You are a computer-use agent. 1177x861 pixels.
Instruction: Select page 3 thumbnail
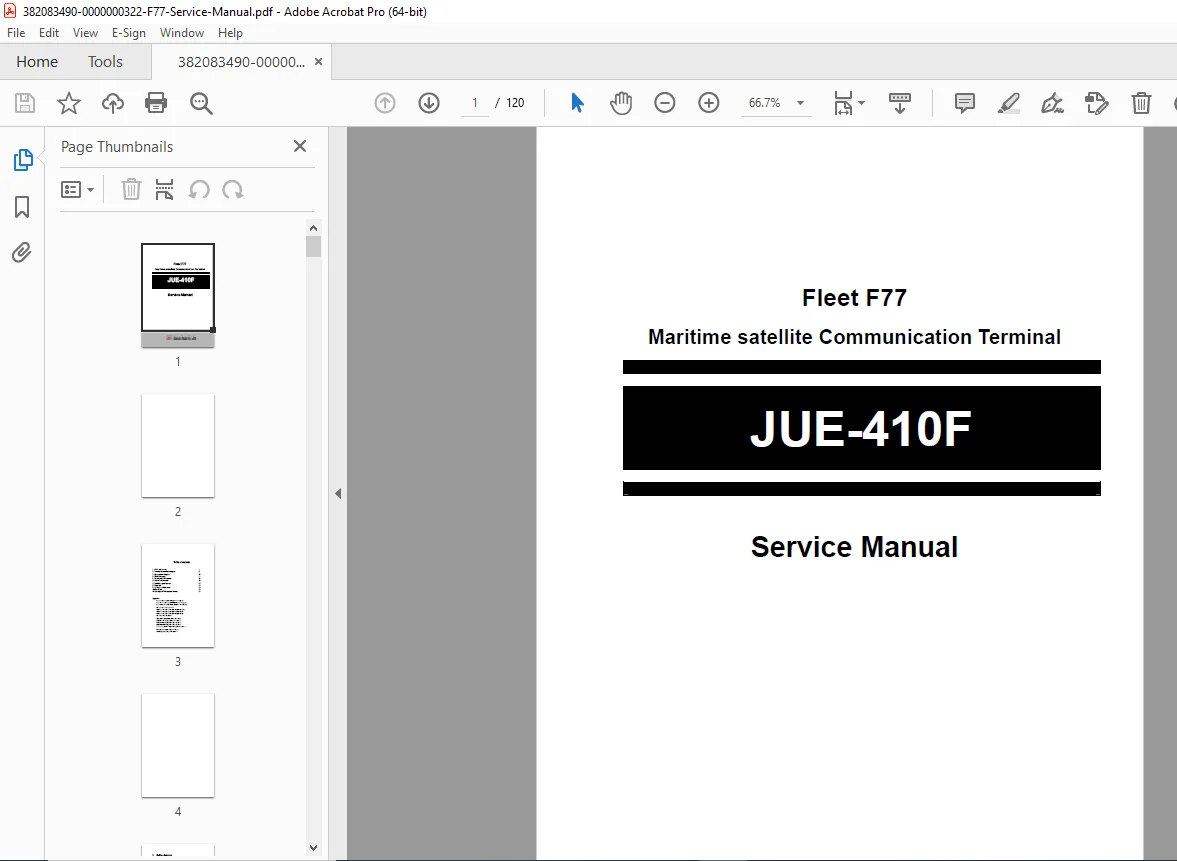pyautogui.click(x=178, y=595)
